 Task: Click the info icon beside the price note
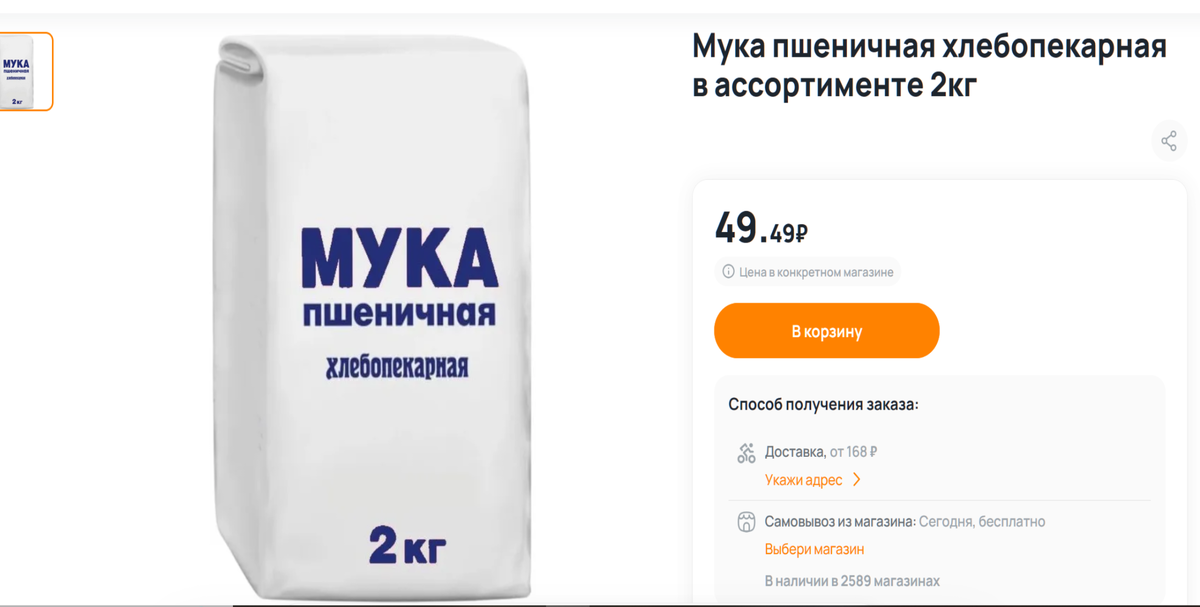click(x=728, y=272)
